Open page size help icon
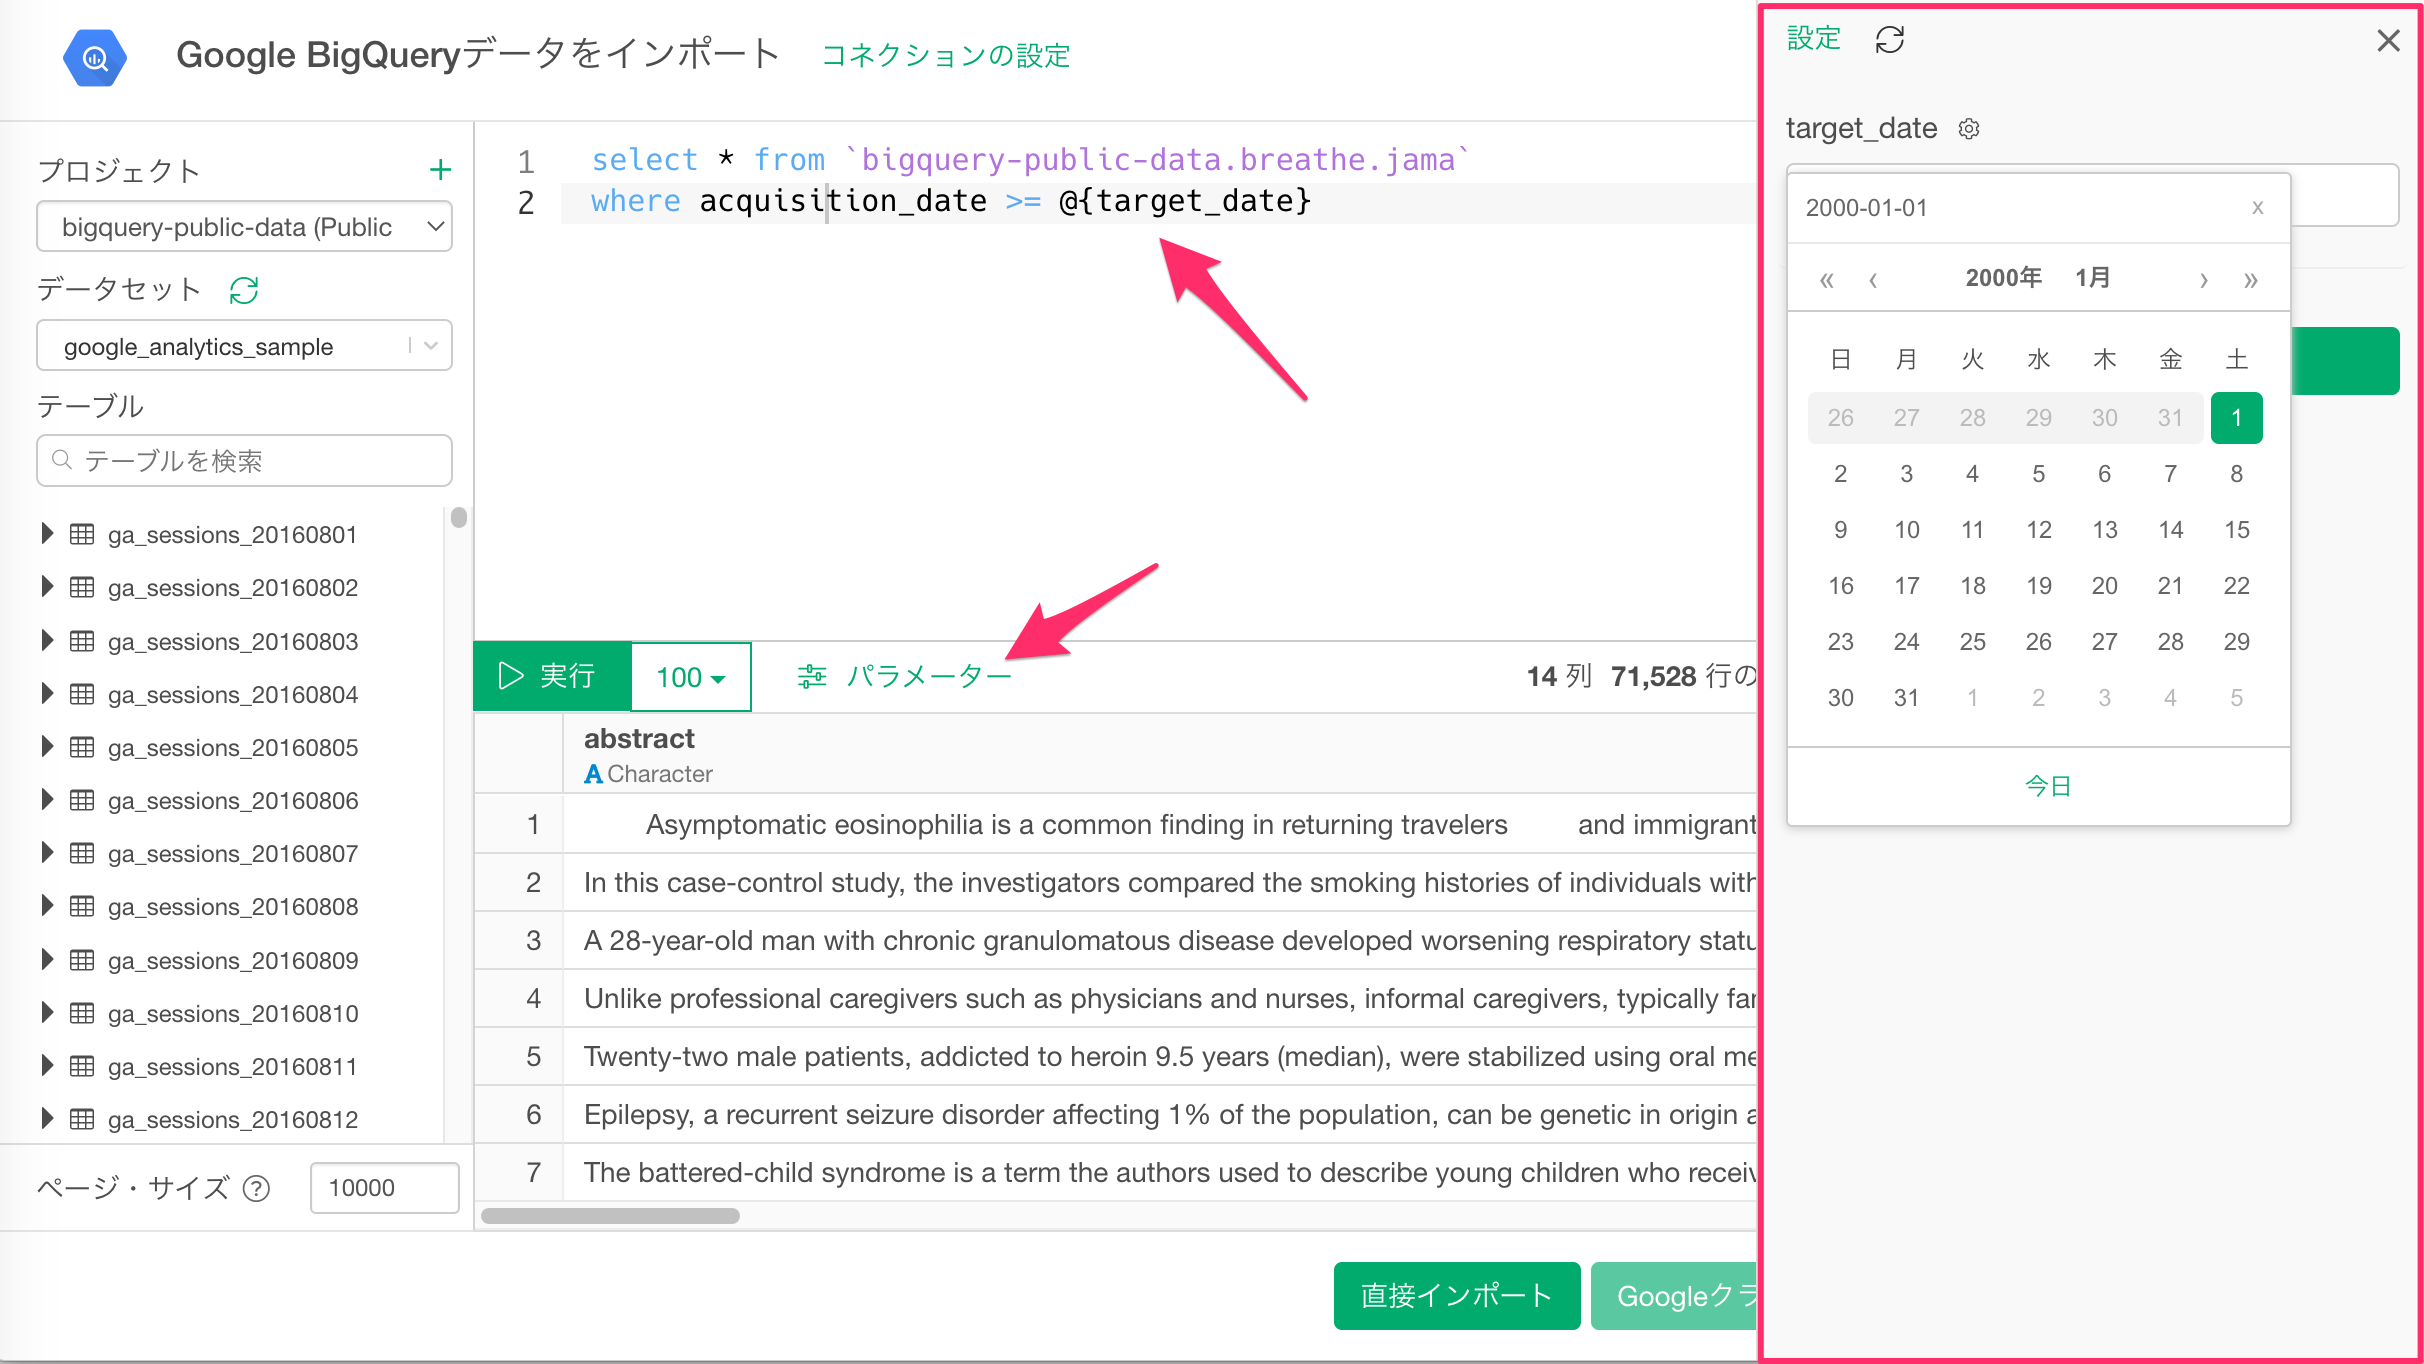 [257, 1188]
